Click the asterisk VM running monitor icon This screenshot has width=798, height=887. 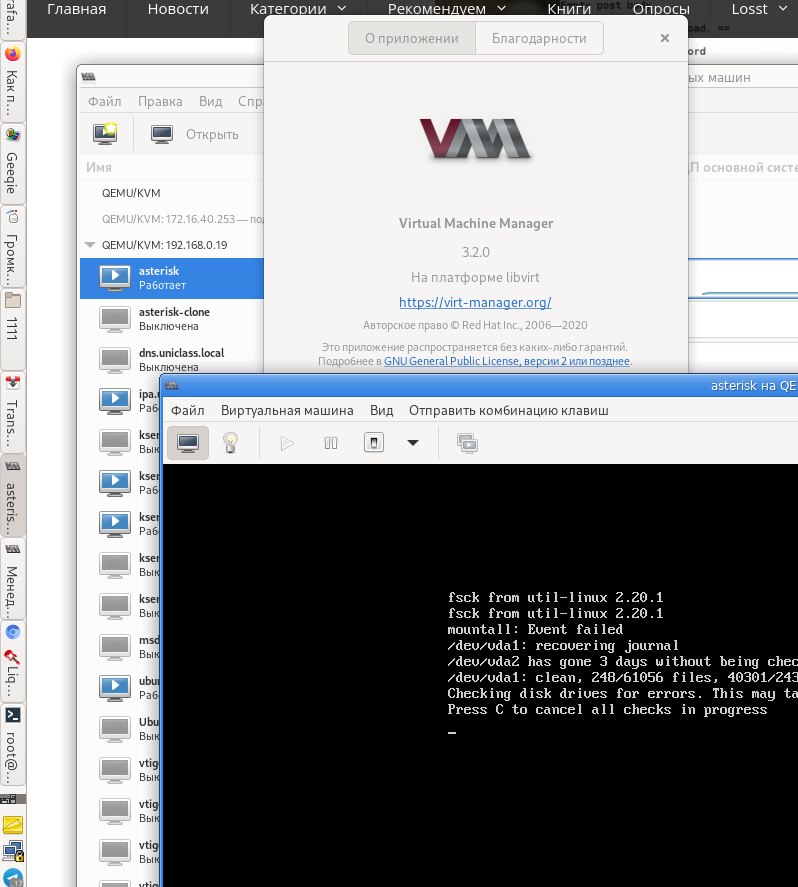[x=115, y=278]
